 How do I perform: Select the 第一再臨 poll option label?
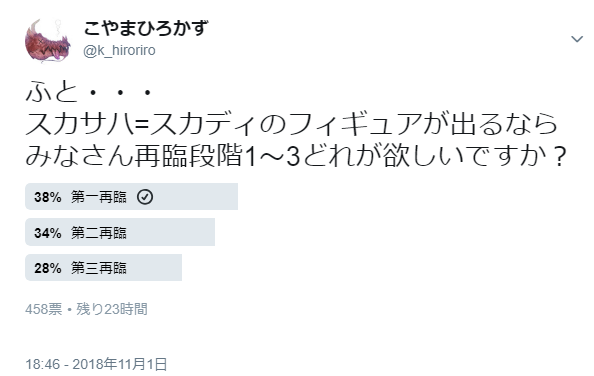[x=98, y=197]
